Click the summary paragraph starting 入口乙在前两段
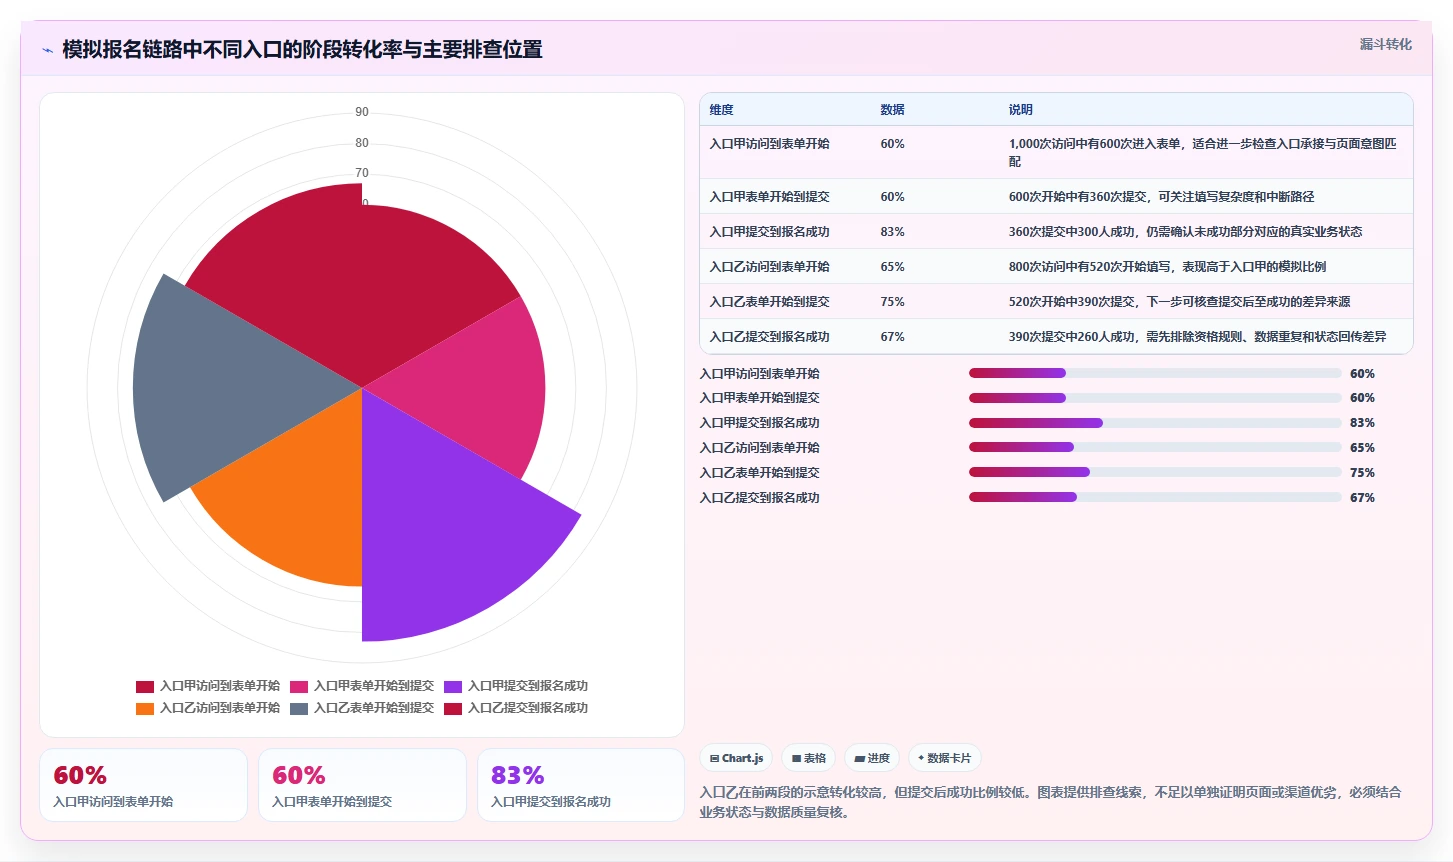The image size is (1453, 862). [1050, 802]
